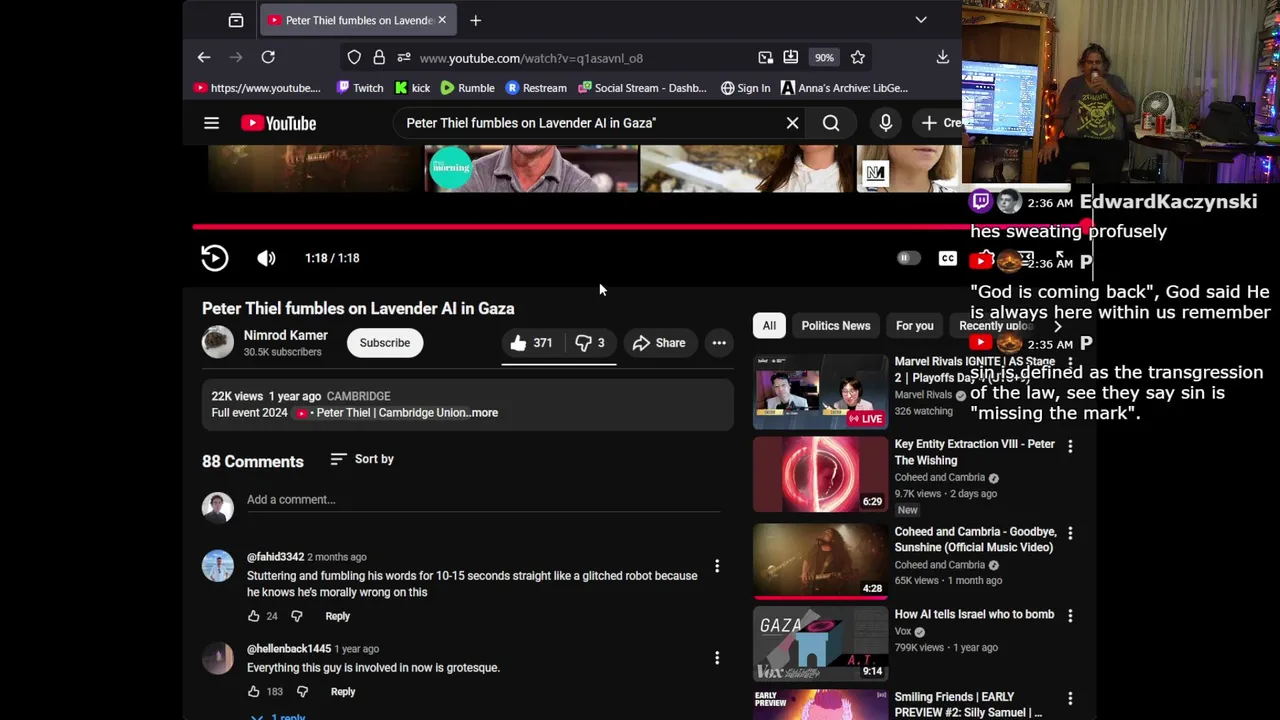Click the chips next arrow

[1057, 325]
